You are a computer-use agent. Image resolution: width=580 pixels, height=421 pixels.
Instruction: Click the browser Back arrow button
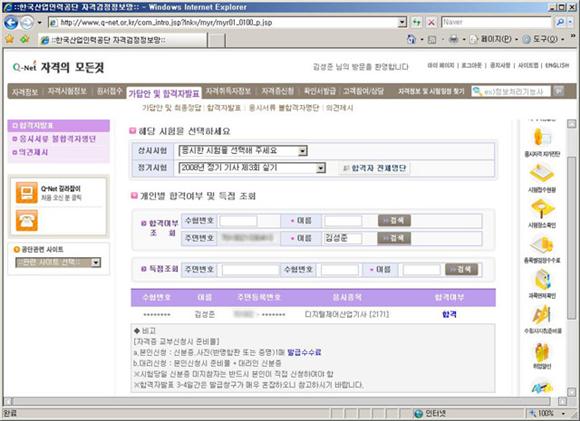pos(11,23)
